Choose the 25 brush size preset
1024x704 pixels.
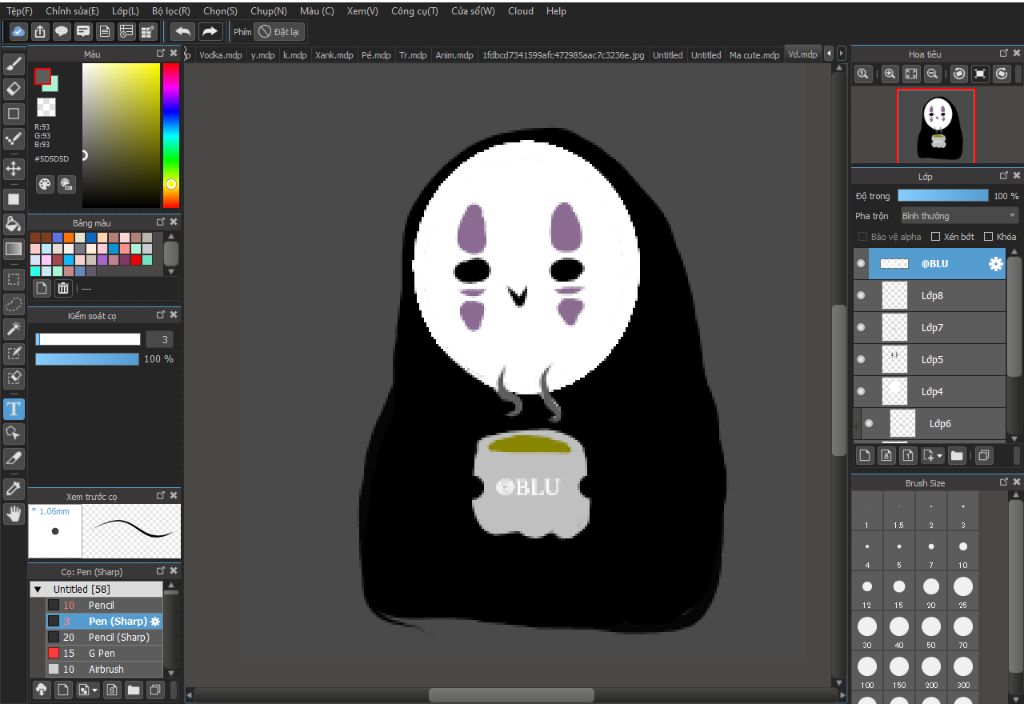click(963, 592)
